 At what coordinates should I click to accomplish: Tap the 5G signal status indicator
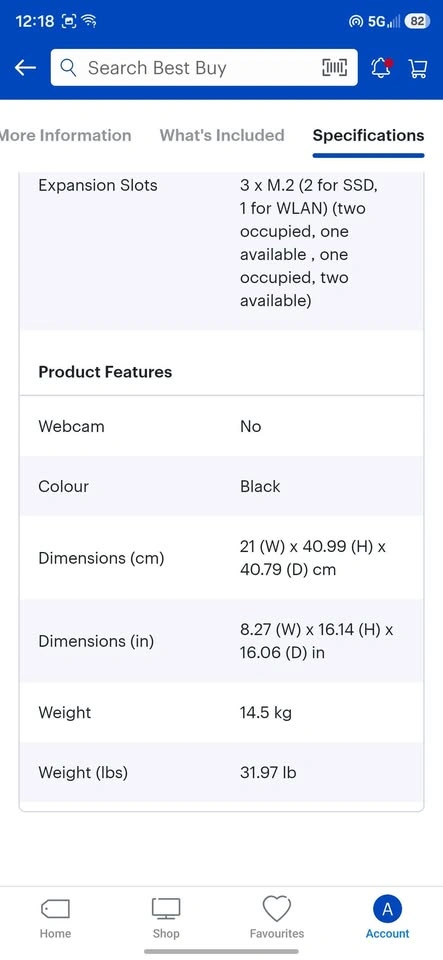click(x=384, y=21)
